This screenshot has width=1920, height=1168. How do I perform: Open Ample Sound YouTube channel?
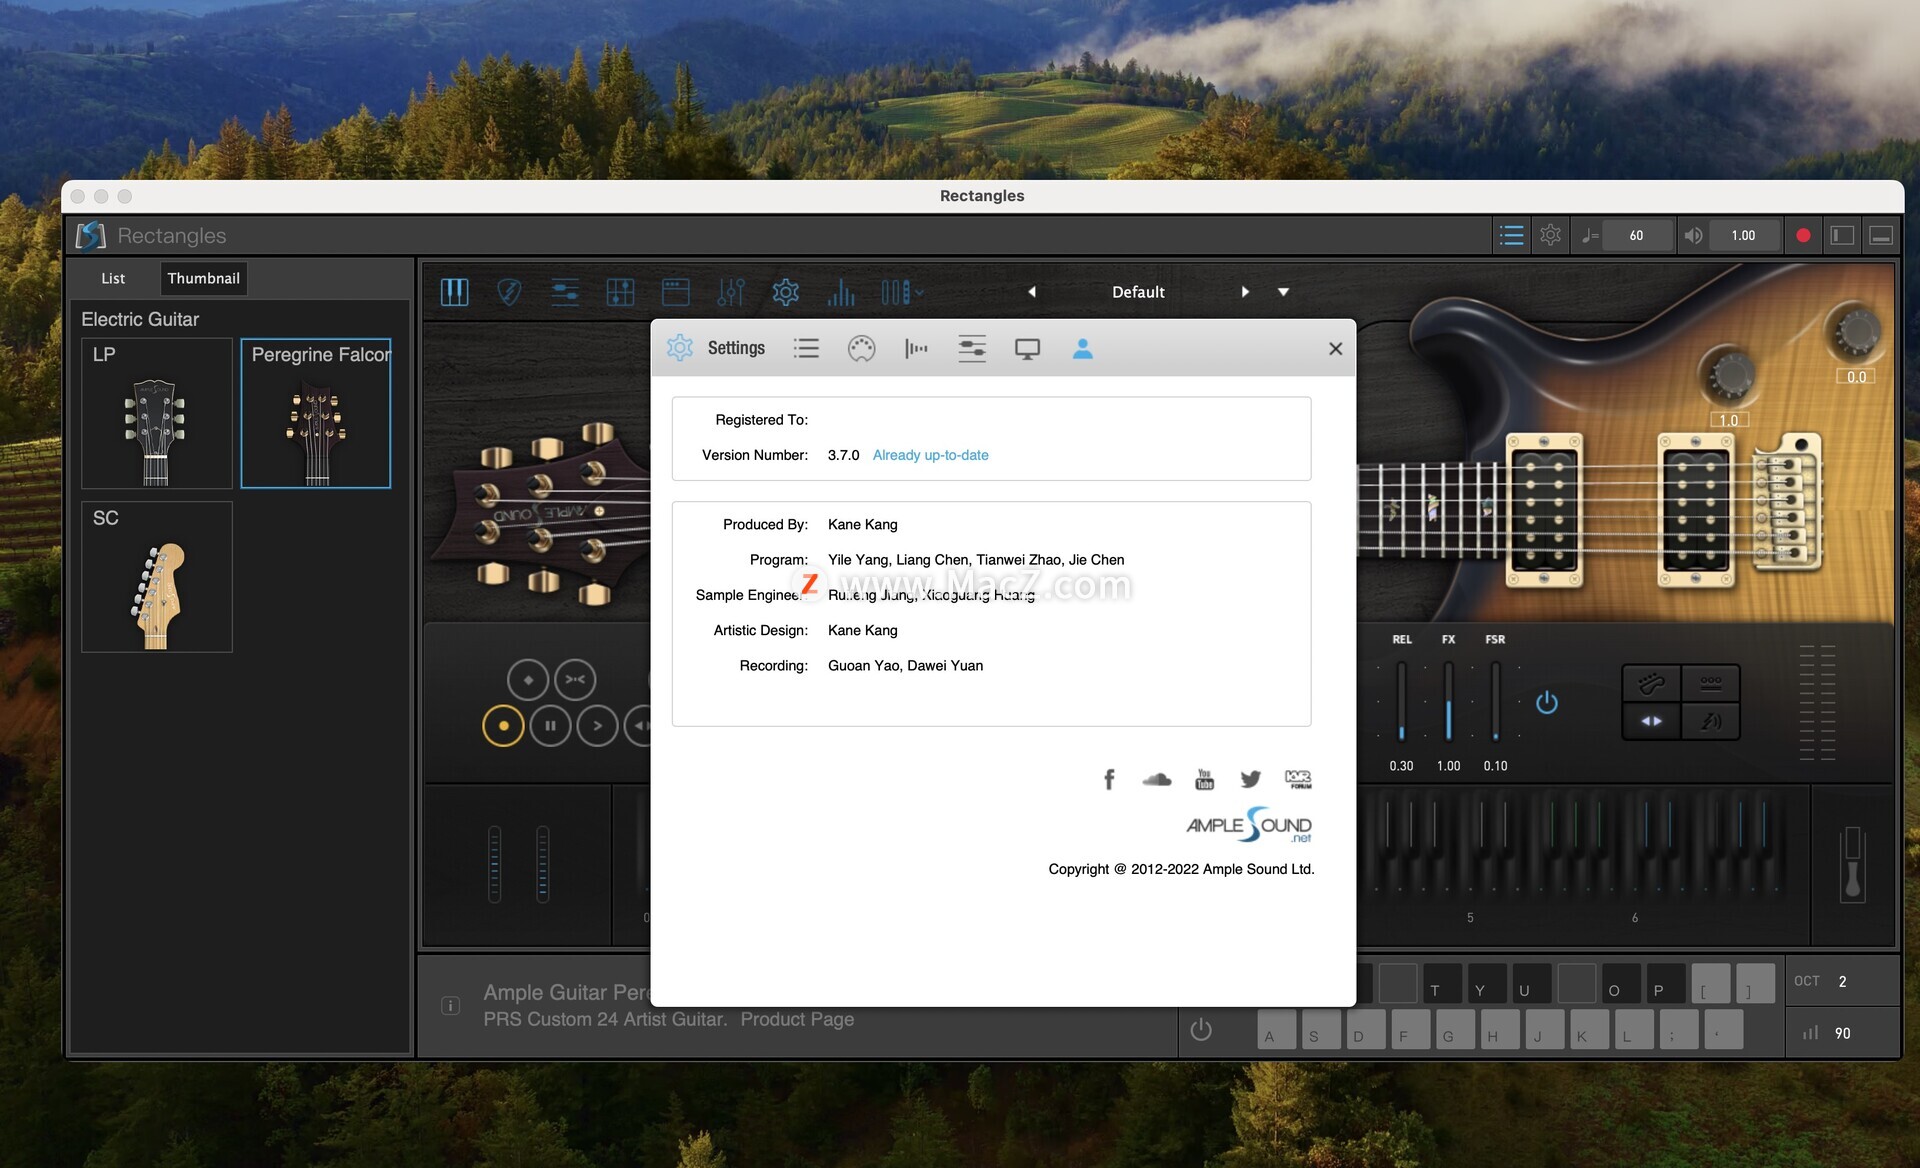[x=1204, y=779]
